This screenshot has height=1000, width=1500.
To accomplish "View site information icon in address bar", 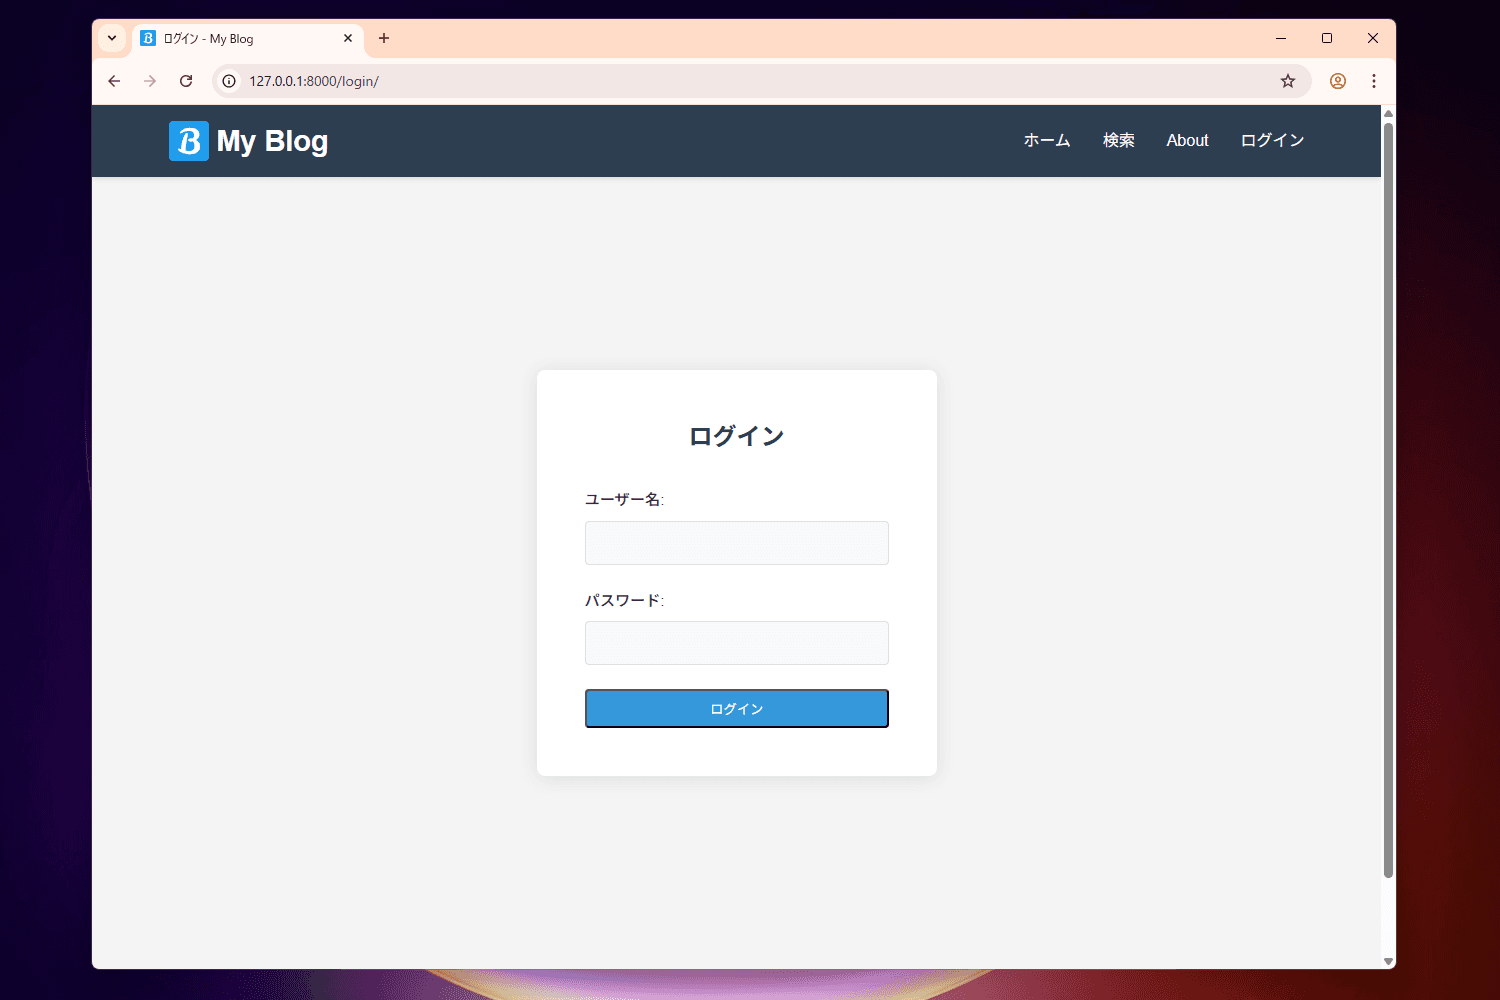I will pyautogui.click(x=229, y=81).
